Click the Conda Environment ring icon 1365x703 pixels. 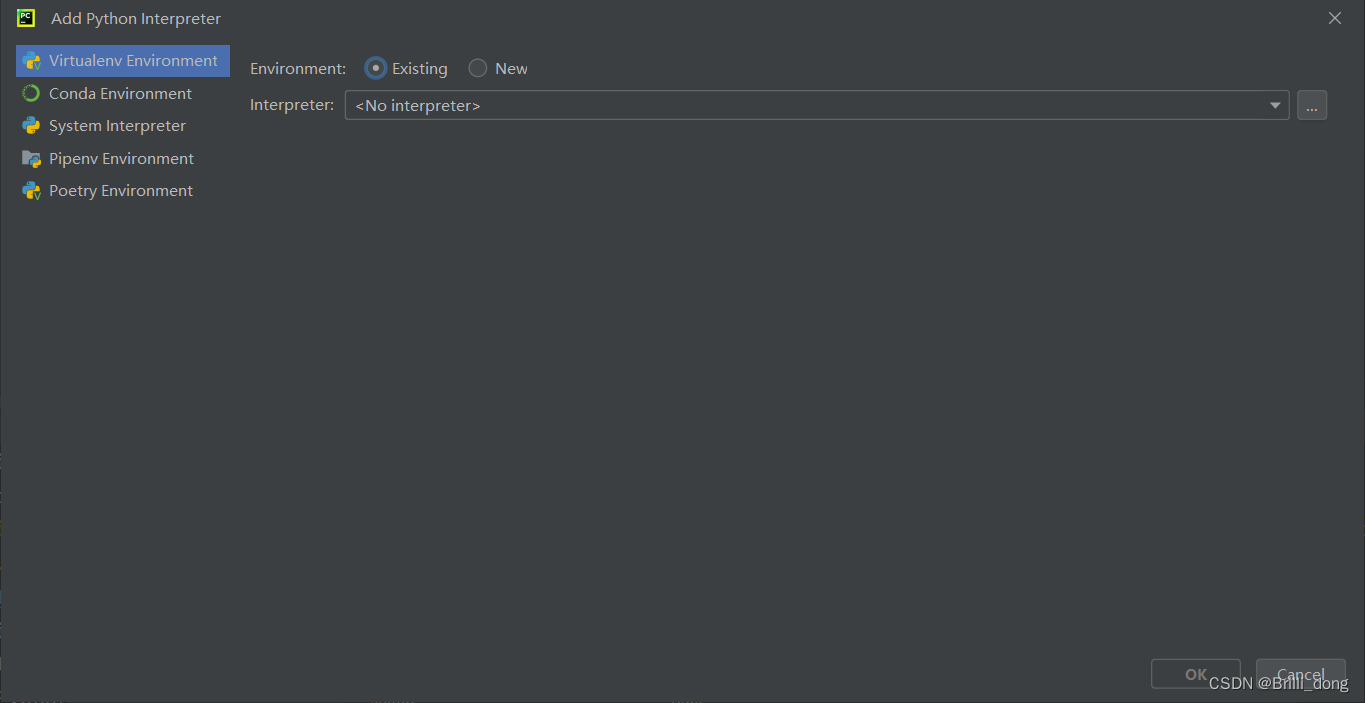(31, 93)
